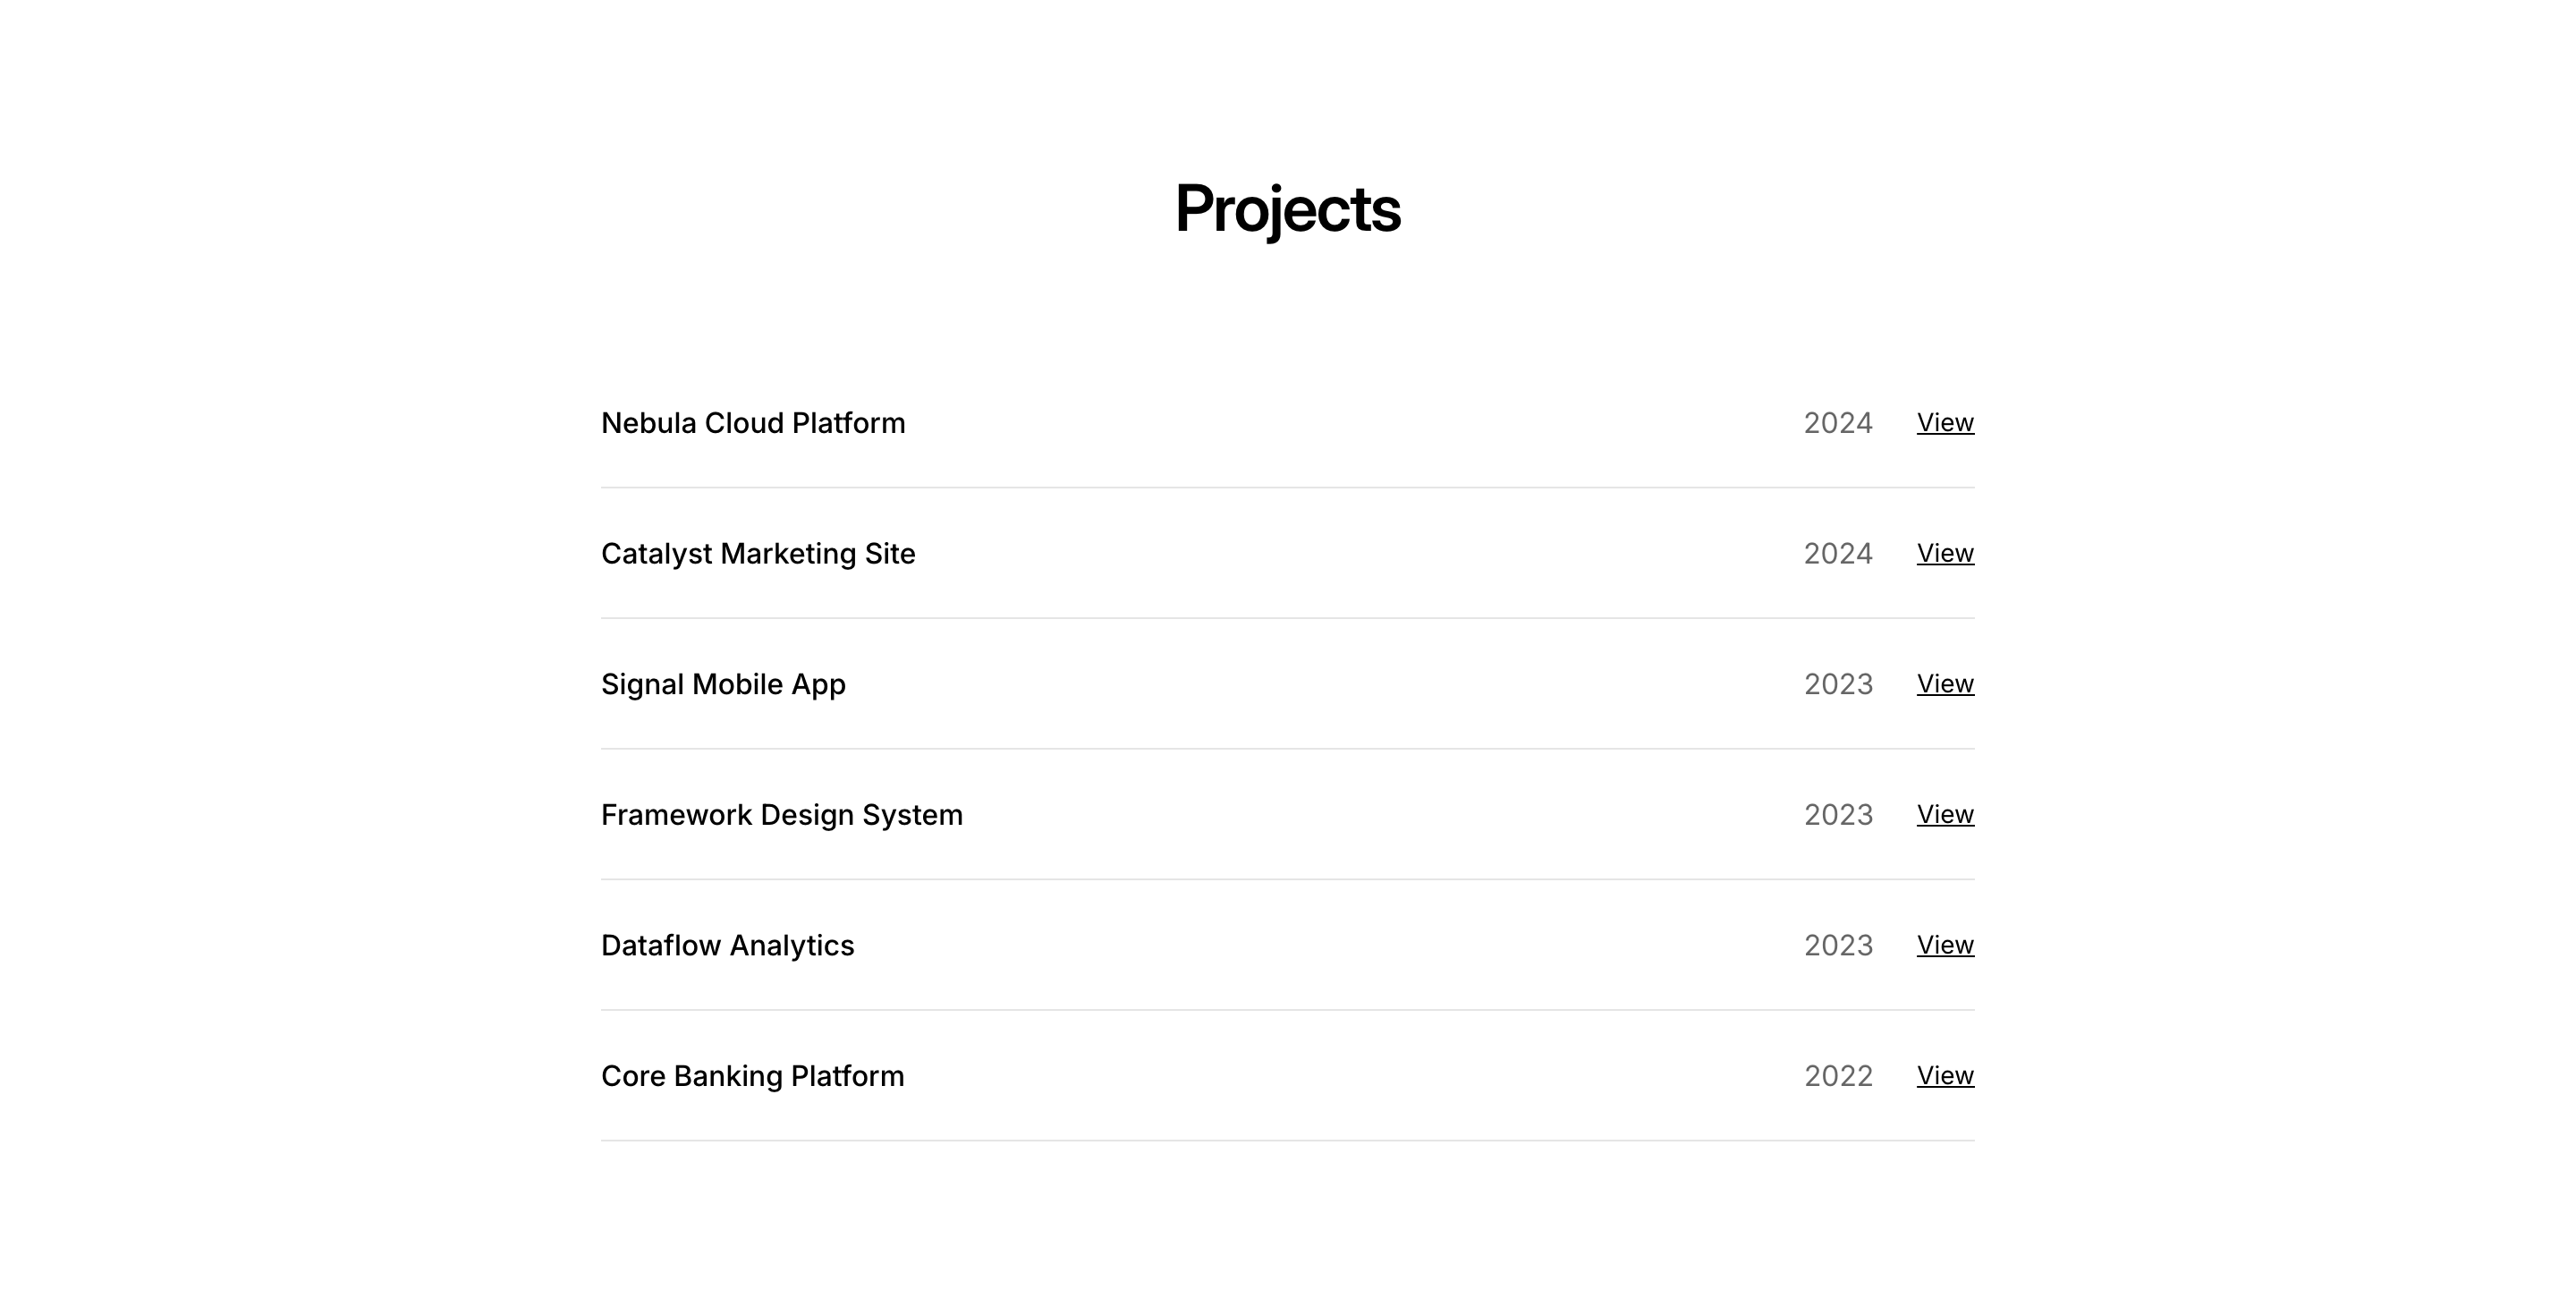Click the 2022 year beside Core Banking Platform

point(1837,1076)
